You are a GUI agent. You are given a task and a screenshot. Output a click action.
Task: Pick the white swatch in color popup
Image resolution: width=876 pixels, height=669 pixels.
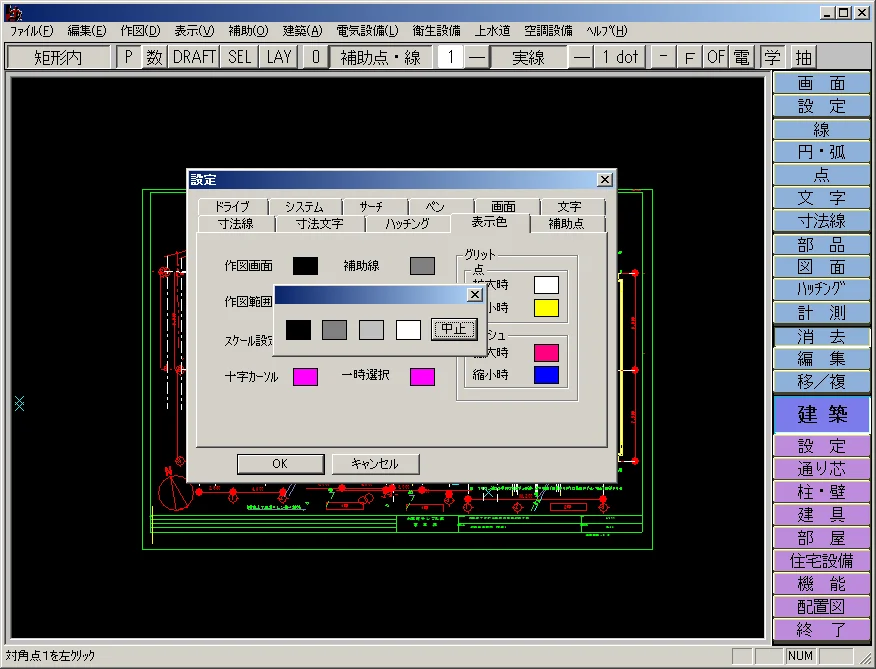pos(408,330)
